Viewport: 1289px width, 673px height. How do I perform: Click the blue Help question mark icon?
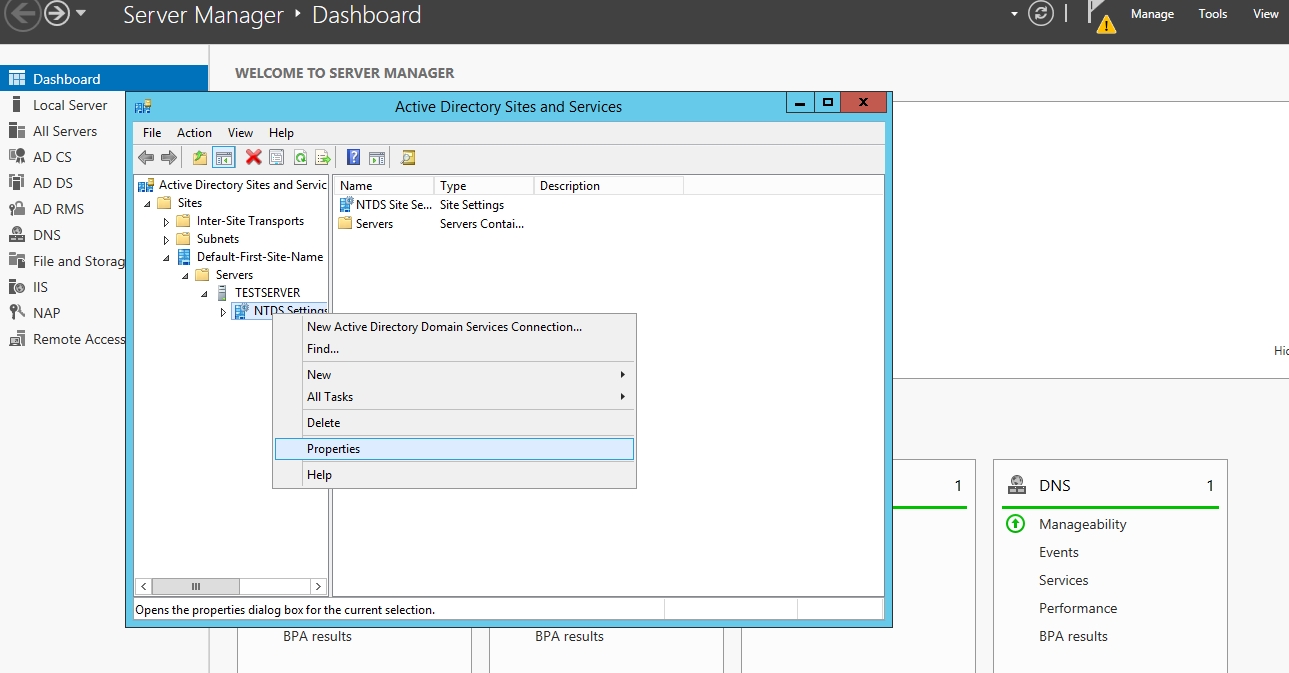pyautogui.click(x=353, y=157)
